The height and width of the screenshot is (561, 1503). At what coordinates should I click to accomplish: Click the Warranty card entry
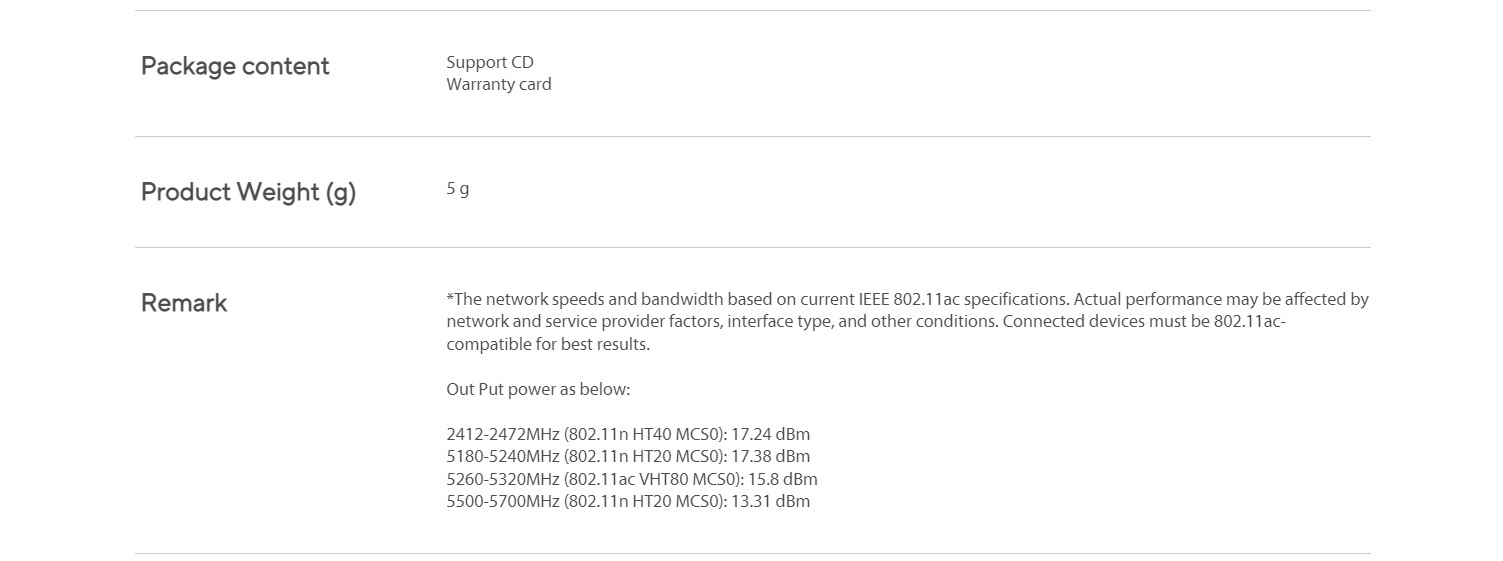498,84
